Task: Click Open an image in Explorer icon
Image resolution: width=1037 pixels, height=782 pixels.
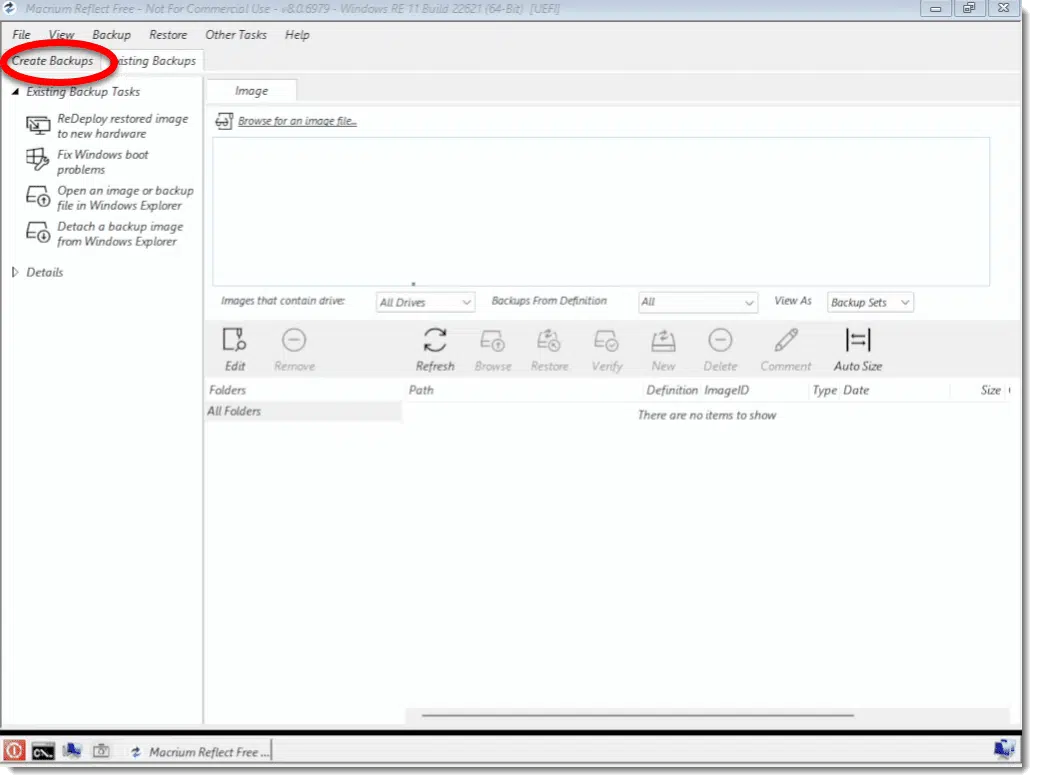Action: (x=38, y=196)
